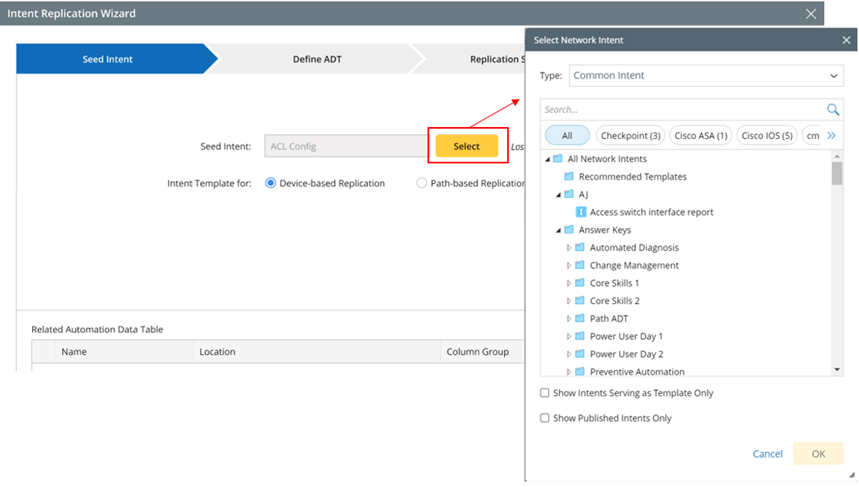Expand the Change Management folder
Screen dimensions: 859x487
[569, 266]
